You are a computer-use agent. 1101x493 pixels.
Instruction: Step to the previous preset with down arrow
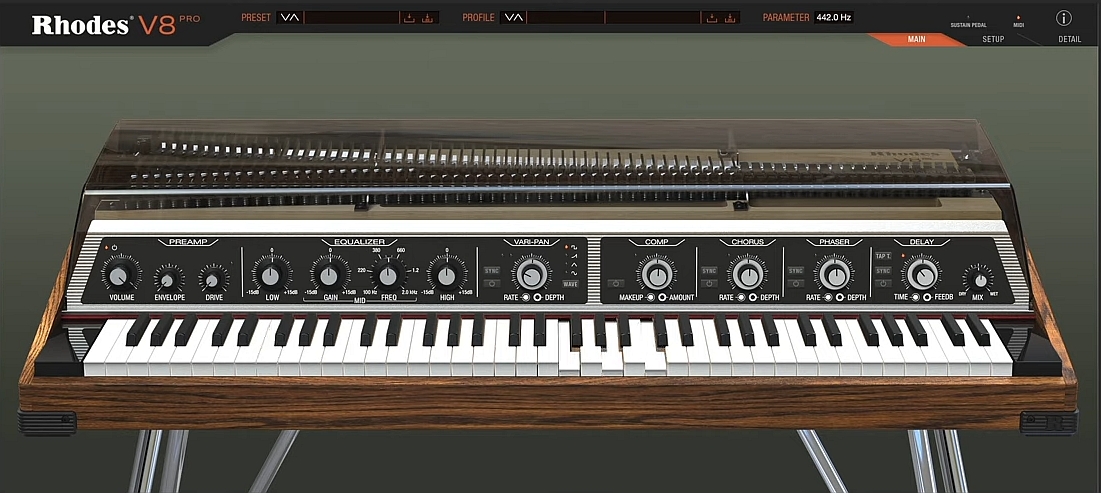[285, 18]
